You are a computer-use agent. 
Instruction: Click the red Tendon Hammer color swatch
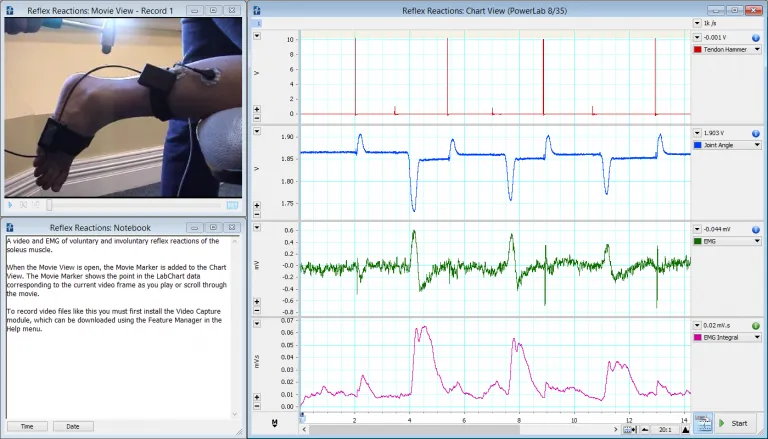coord(699,49)
